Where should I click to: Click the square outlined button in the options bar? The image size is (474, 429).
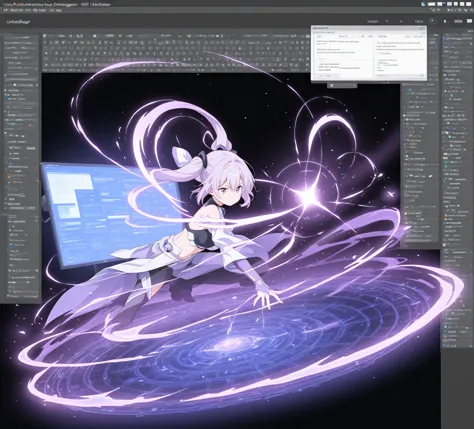(432, 21)
